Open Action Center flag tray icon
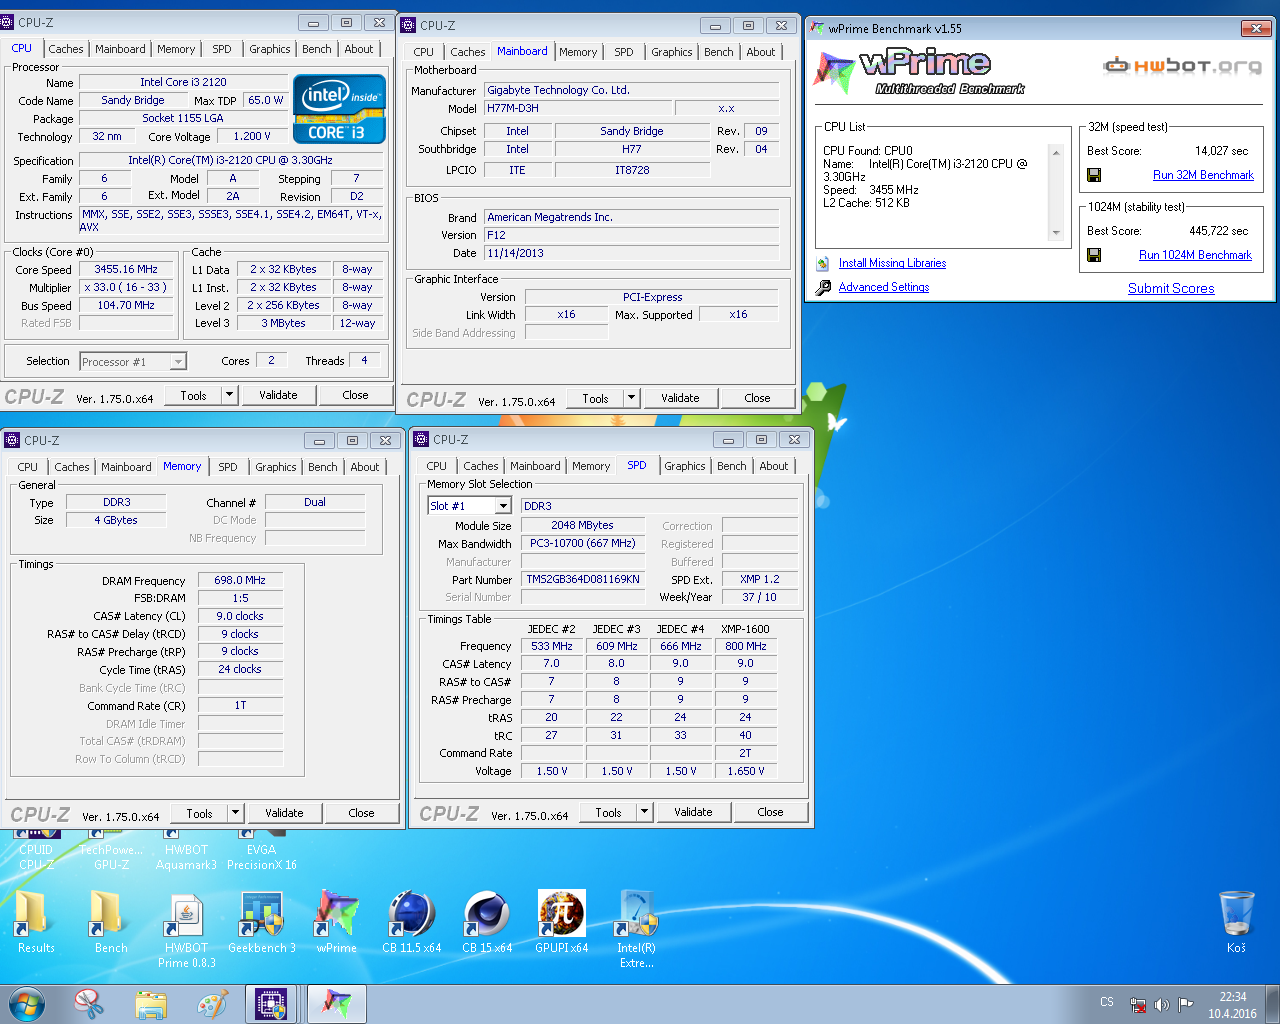The width and height of the screenshot is (1280, 1024). pos(1185,1004)
